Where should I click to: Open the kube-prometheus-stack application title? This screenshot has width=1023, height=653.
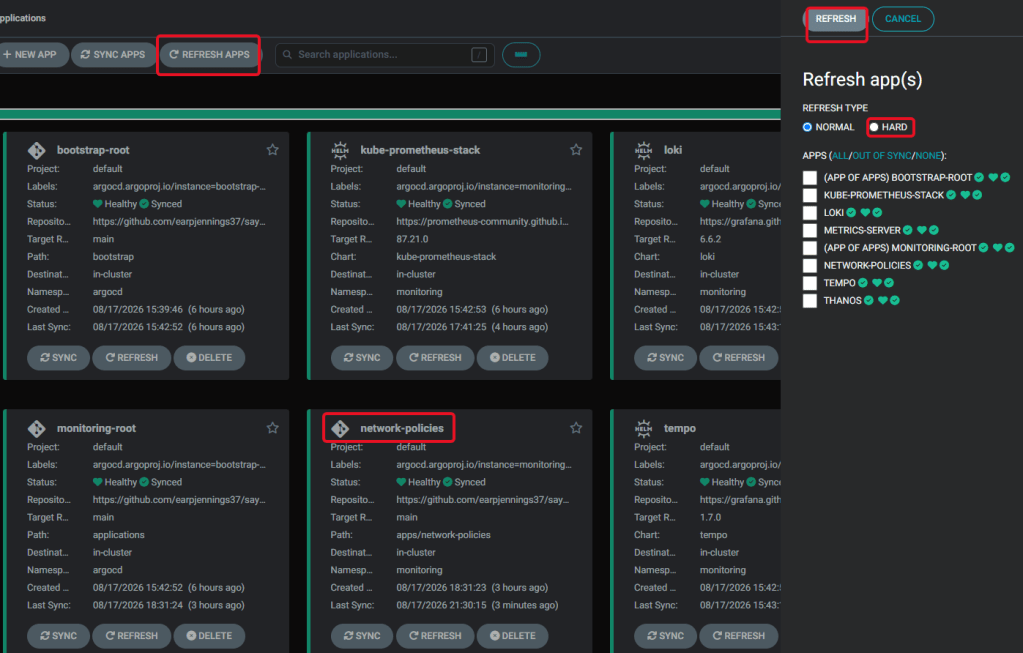pos(420,150)
